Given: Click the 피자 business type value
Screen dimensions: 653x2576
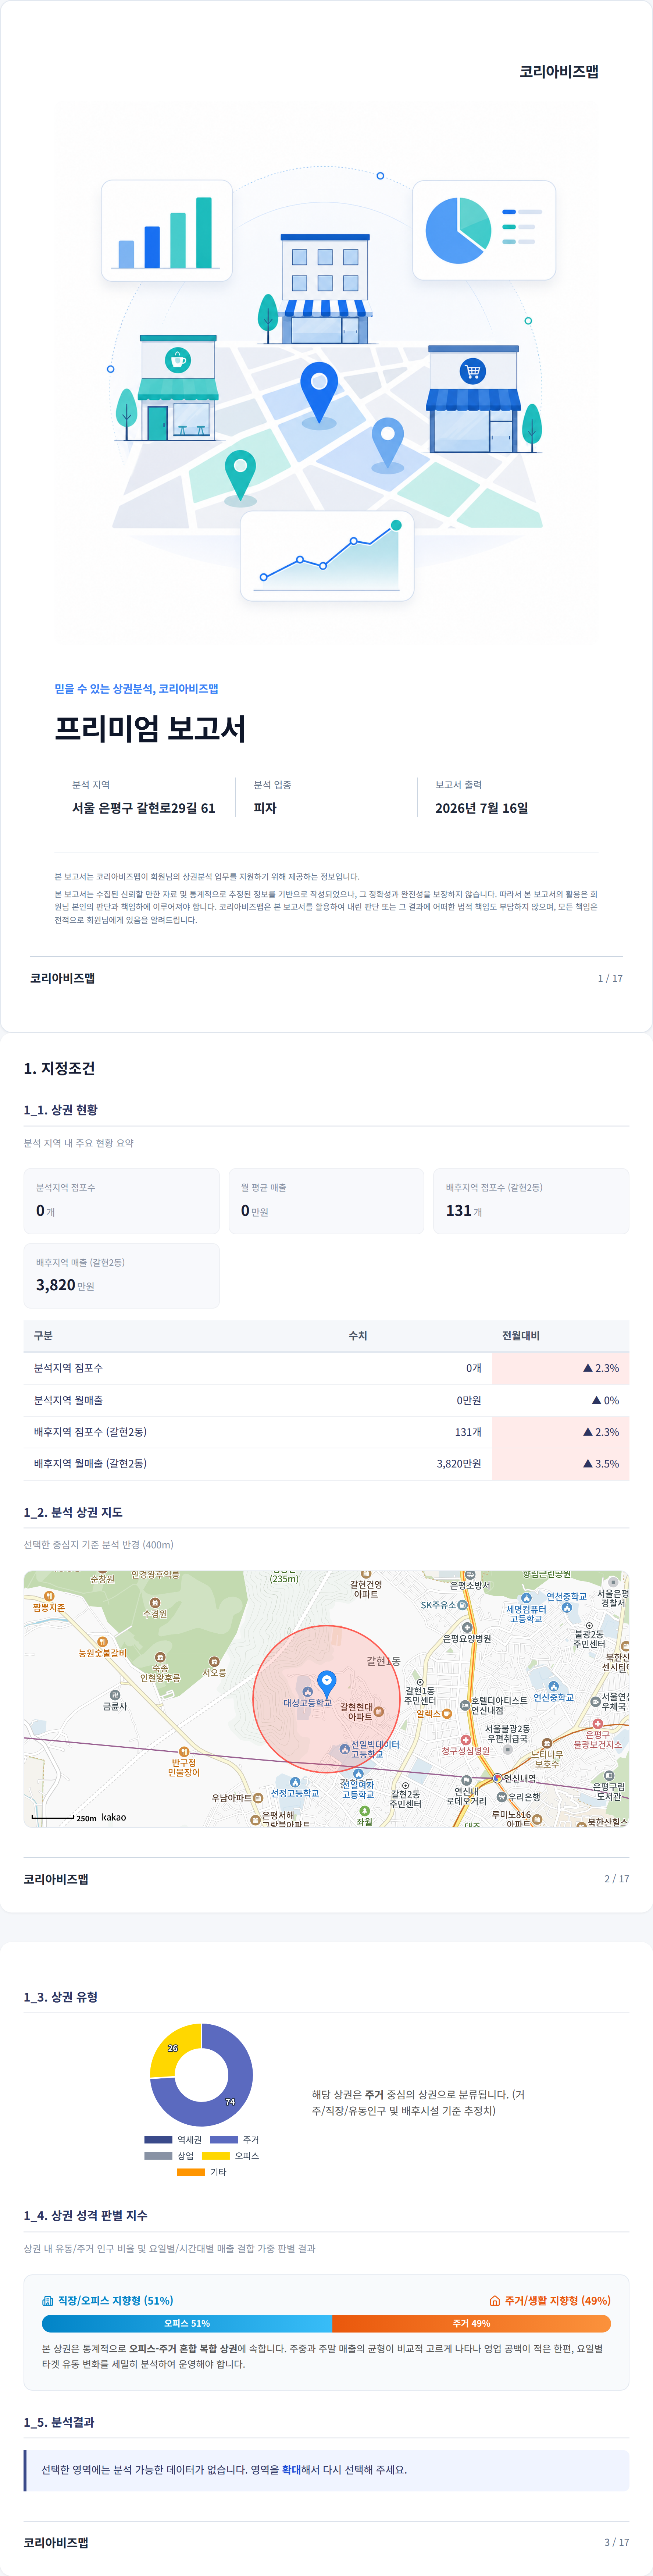Looking at the screenshot, I should 265,808.
